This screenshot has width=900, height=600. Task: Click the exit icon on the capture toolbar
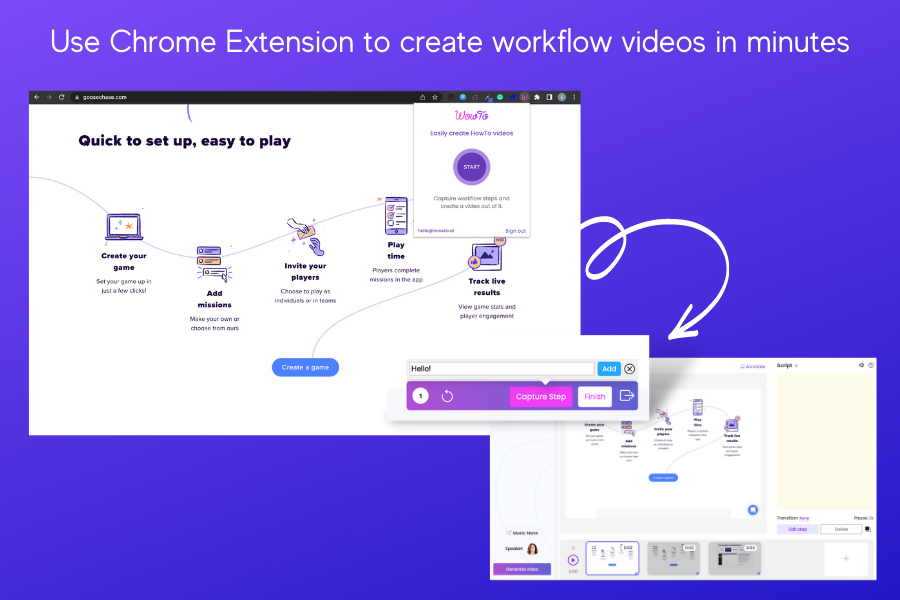627,396
